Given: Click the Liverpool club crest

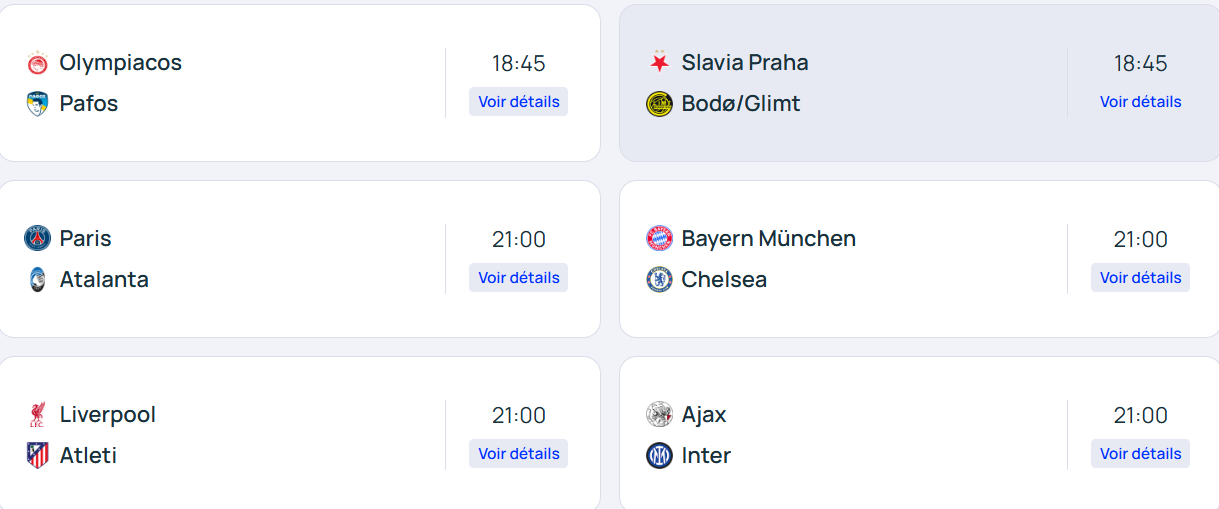Looking at the screenshot, I should point(37,415).
